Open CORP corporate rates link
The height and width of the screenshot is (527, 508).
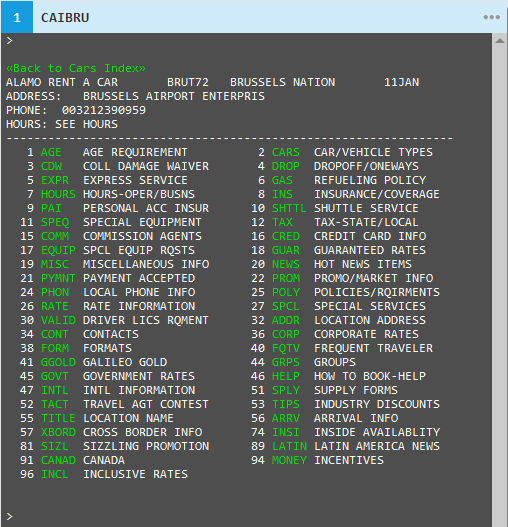285,334
